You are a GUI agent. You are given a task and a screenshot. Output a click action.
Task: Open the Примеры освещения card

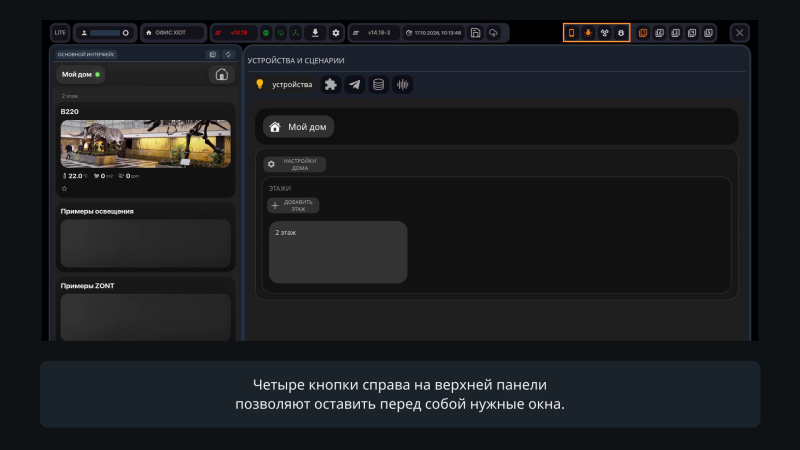click(145, 237)
